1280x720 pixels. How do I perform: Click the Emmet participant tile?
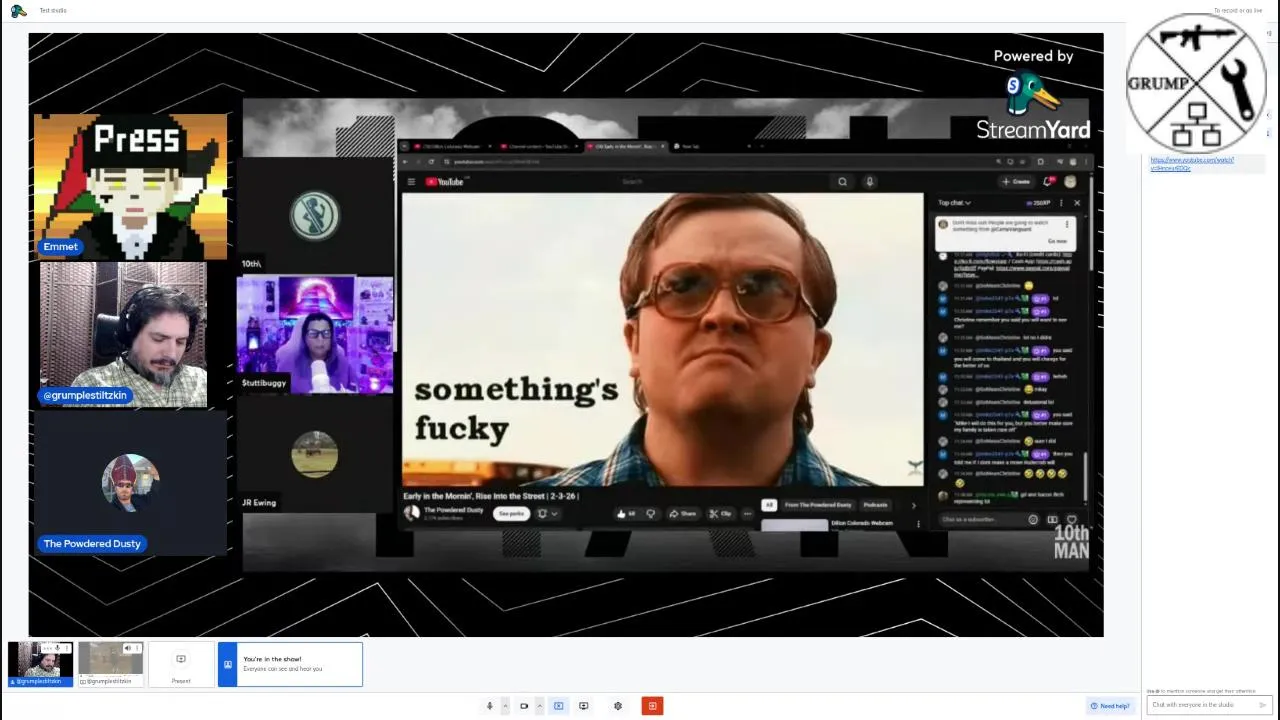coord(130,186)
